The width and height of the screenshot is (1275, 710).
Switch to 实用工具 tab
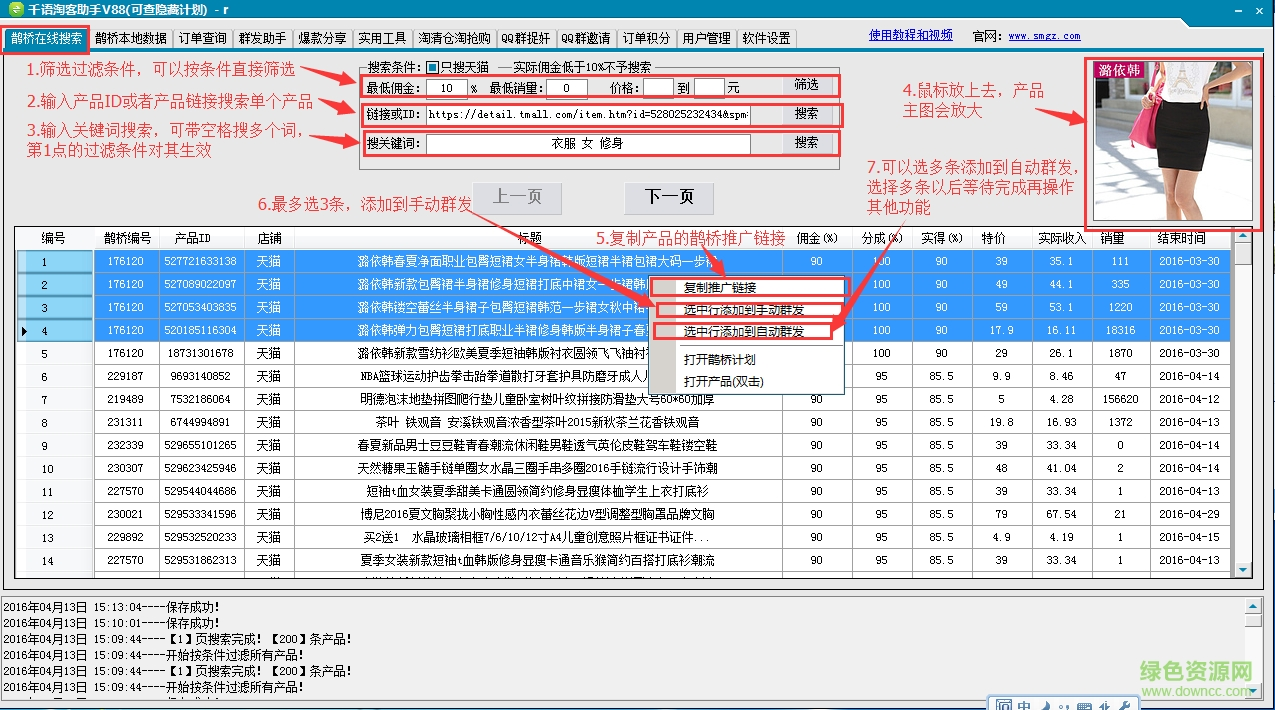tap(382, 39)
